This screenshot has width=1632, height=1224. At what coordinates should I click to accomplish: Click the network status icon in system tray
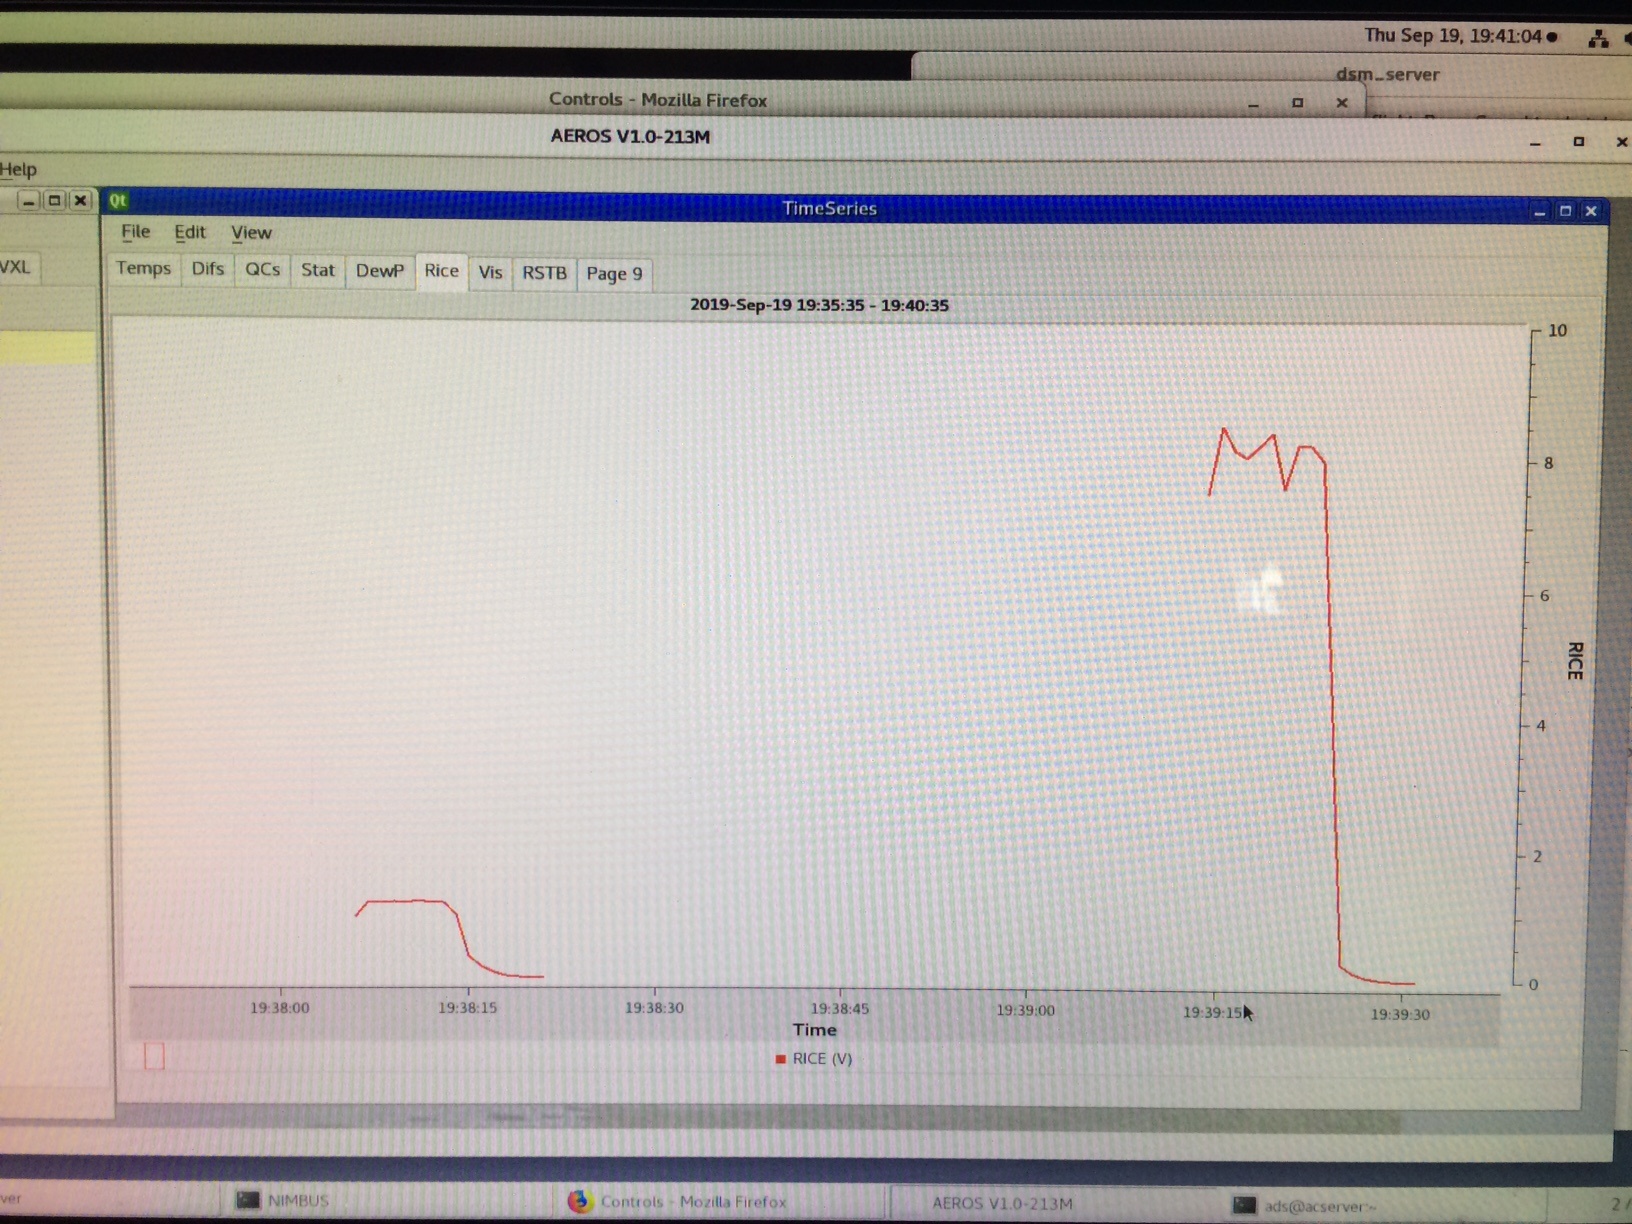click(x=1598, y=39)
